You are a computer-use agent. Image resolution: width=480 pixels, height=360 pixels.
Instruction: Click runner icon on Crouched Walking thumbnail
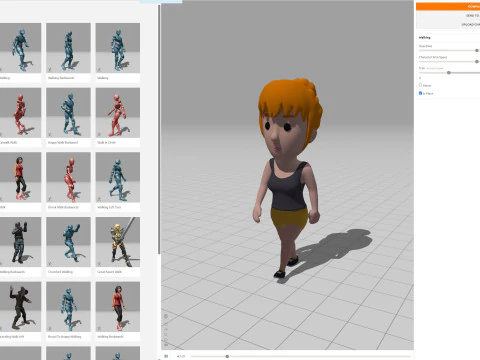point(50,263)
